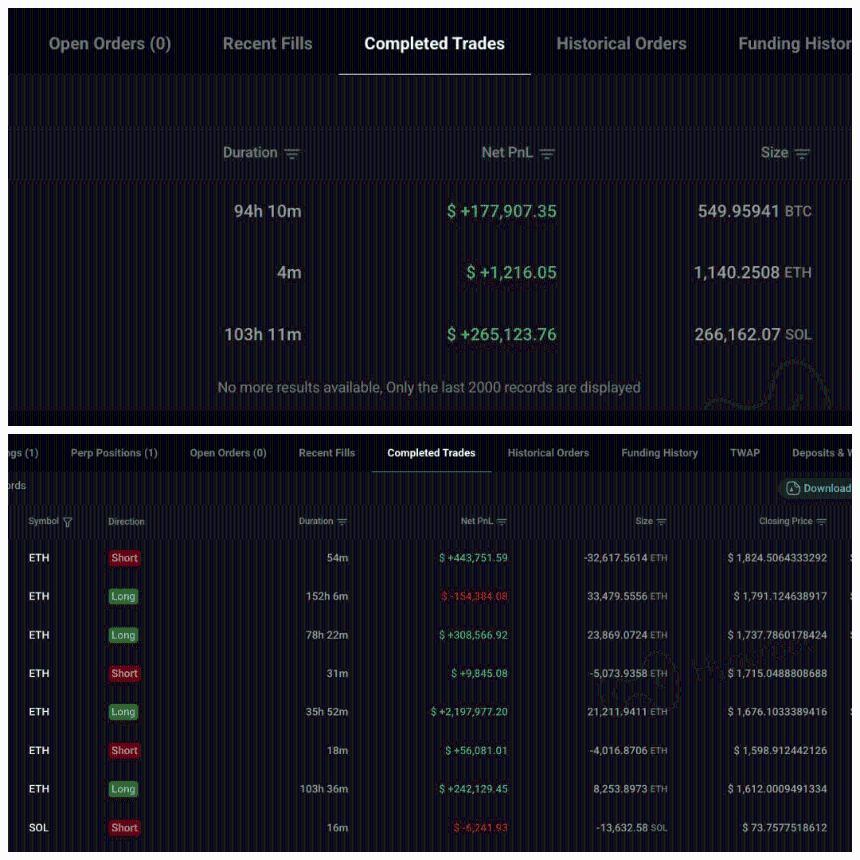
Task: Sort by Net PnL icon in upper table
Action: coord(547,154)
